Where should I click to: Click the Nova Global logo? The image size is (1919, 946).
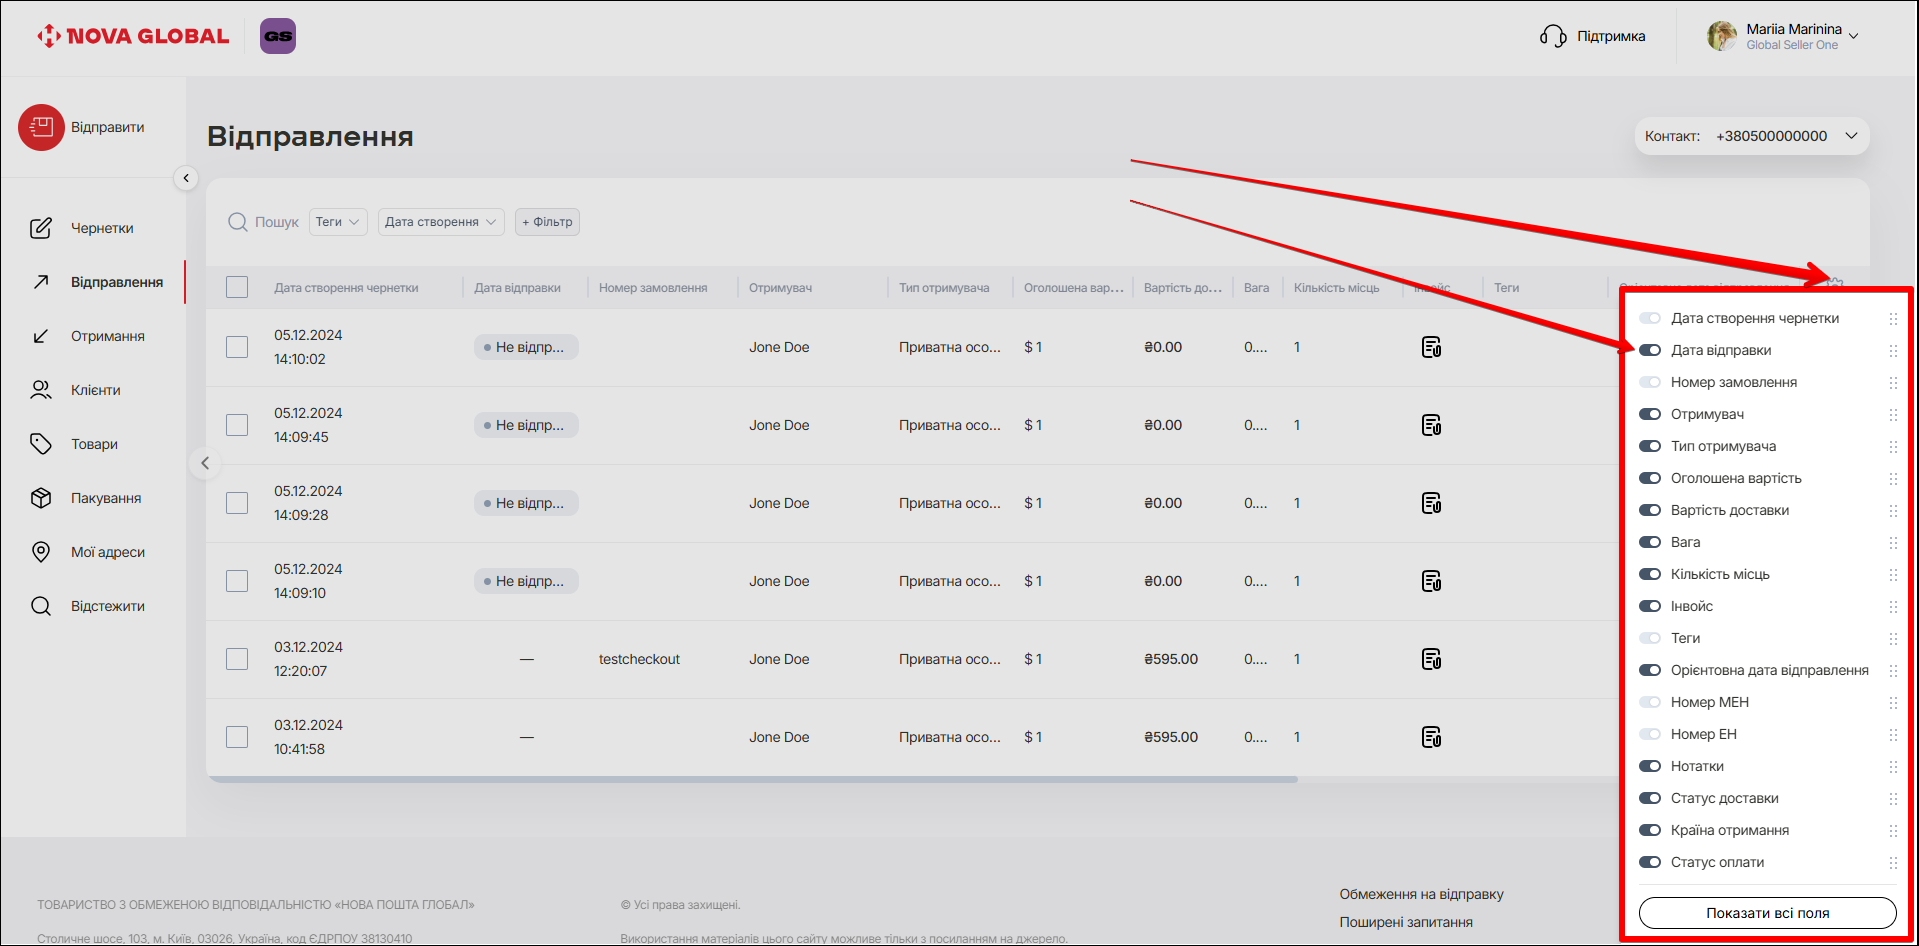[133, 36]
